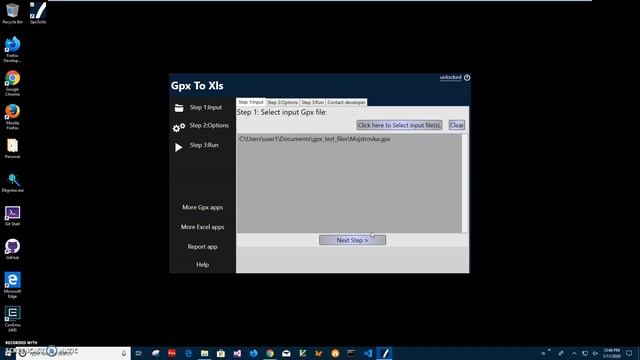Click the Step 1:Input folder icon in sidebar
This screenshot has height=360, width=640.
tap(179, 108)
